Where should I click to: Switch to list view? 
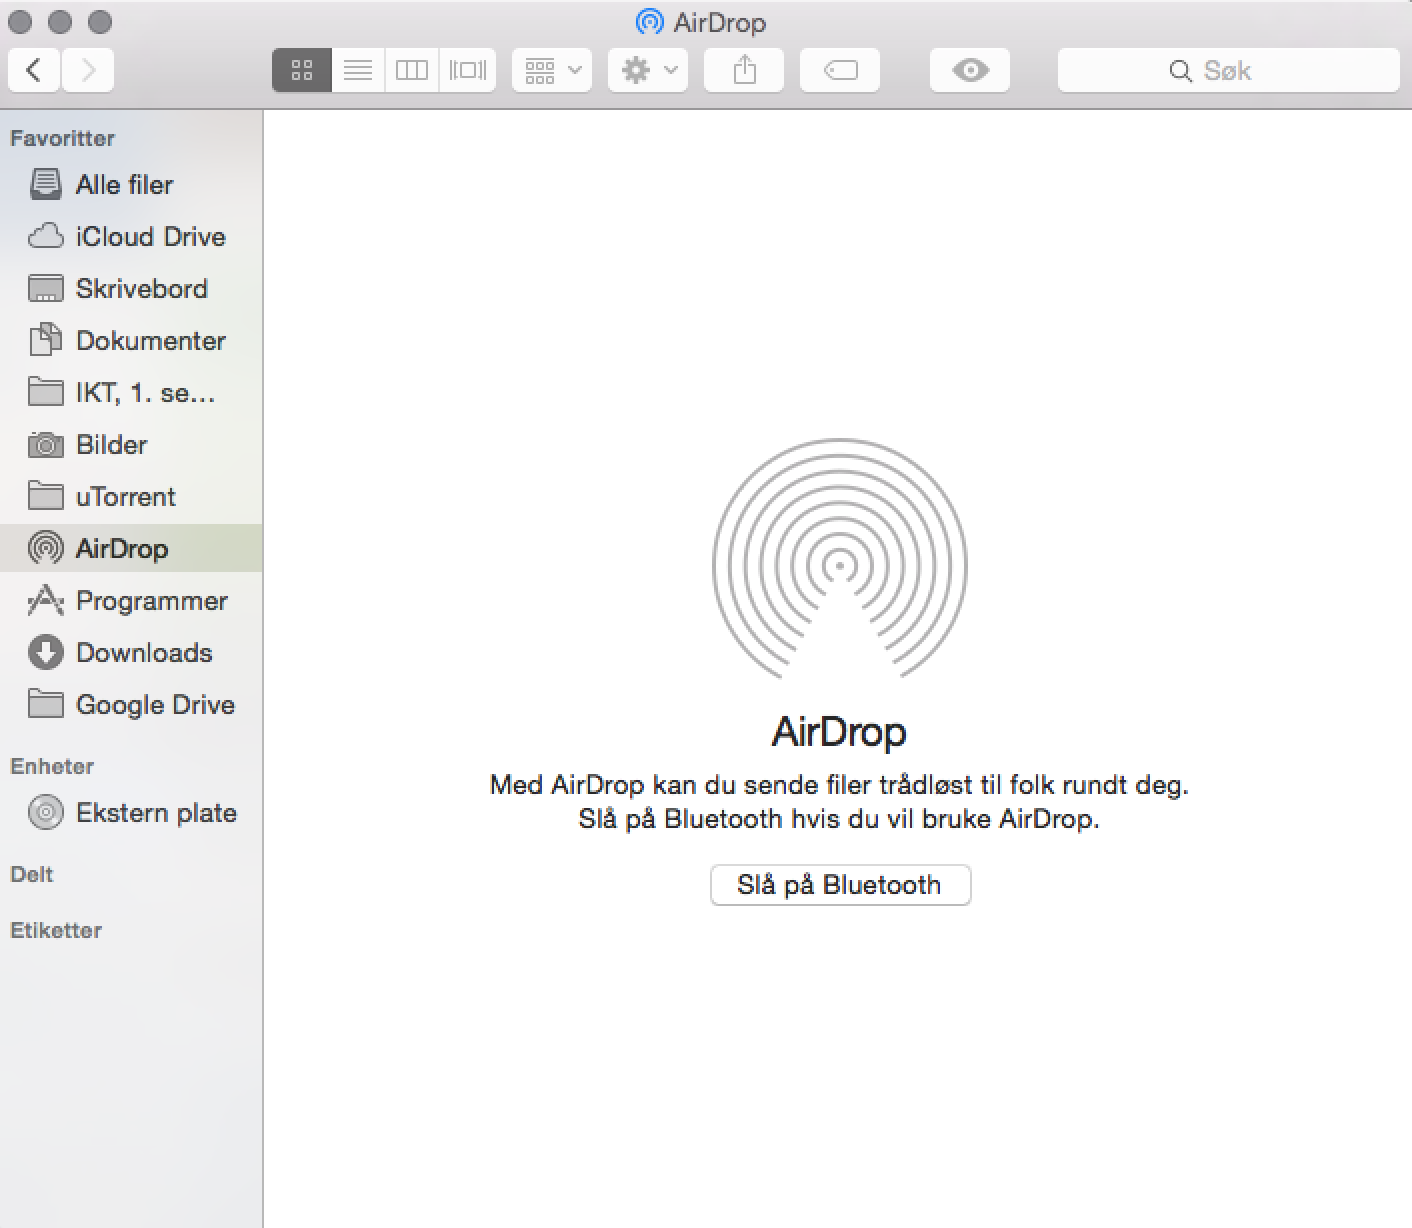[358, 70]
